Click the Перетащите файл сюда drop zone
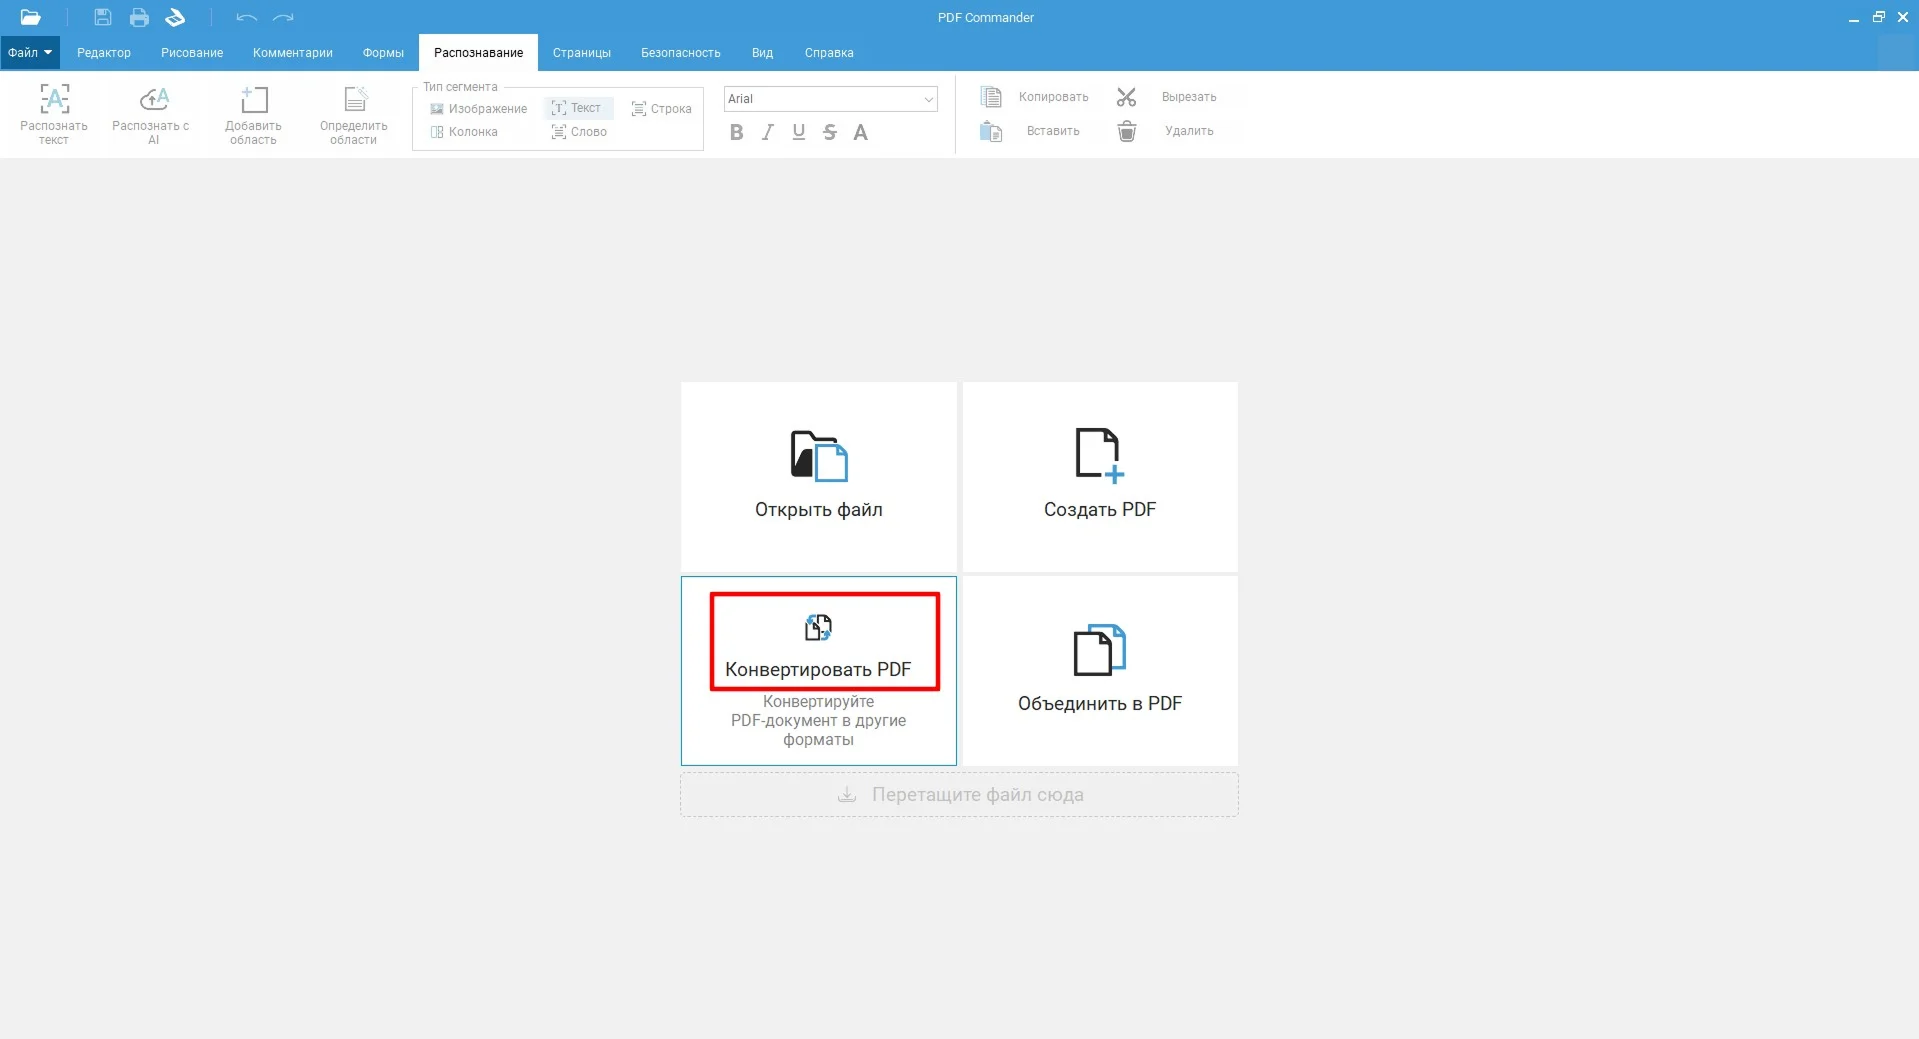This screenshot has width=1919, height=1039. 959,795
